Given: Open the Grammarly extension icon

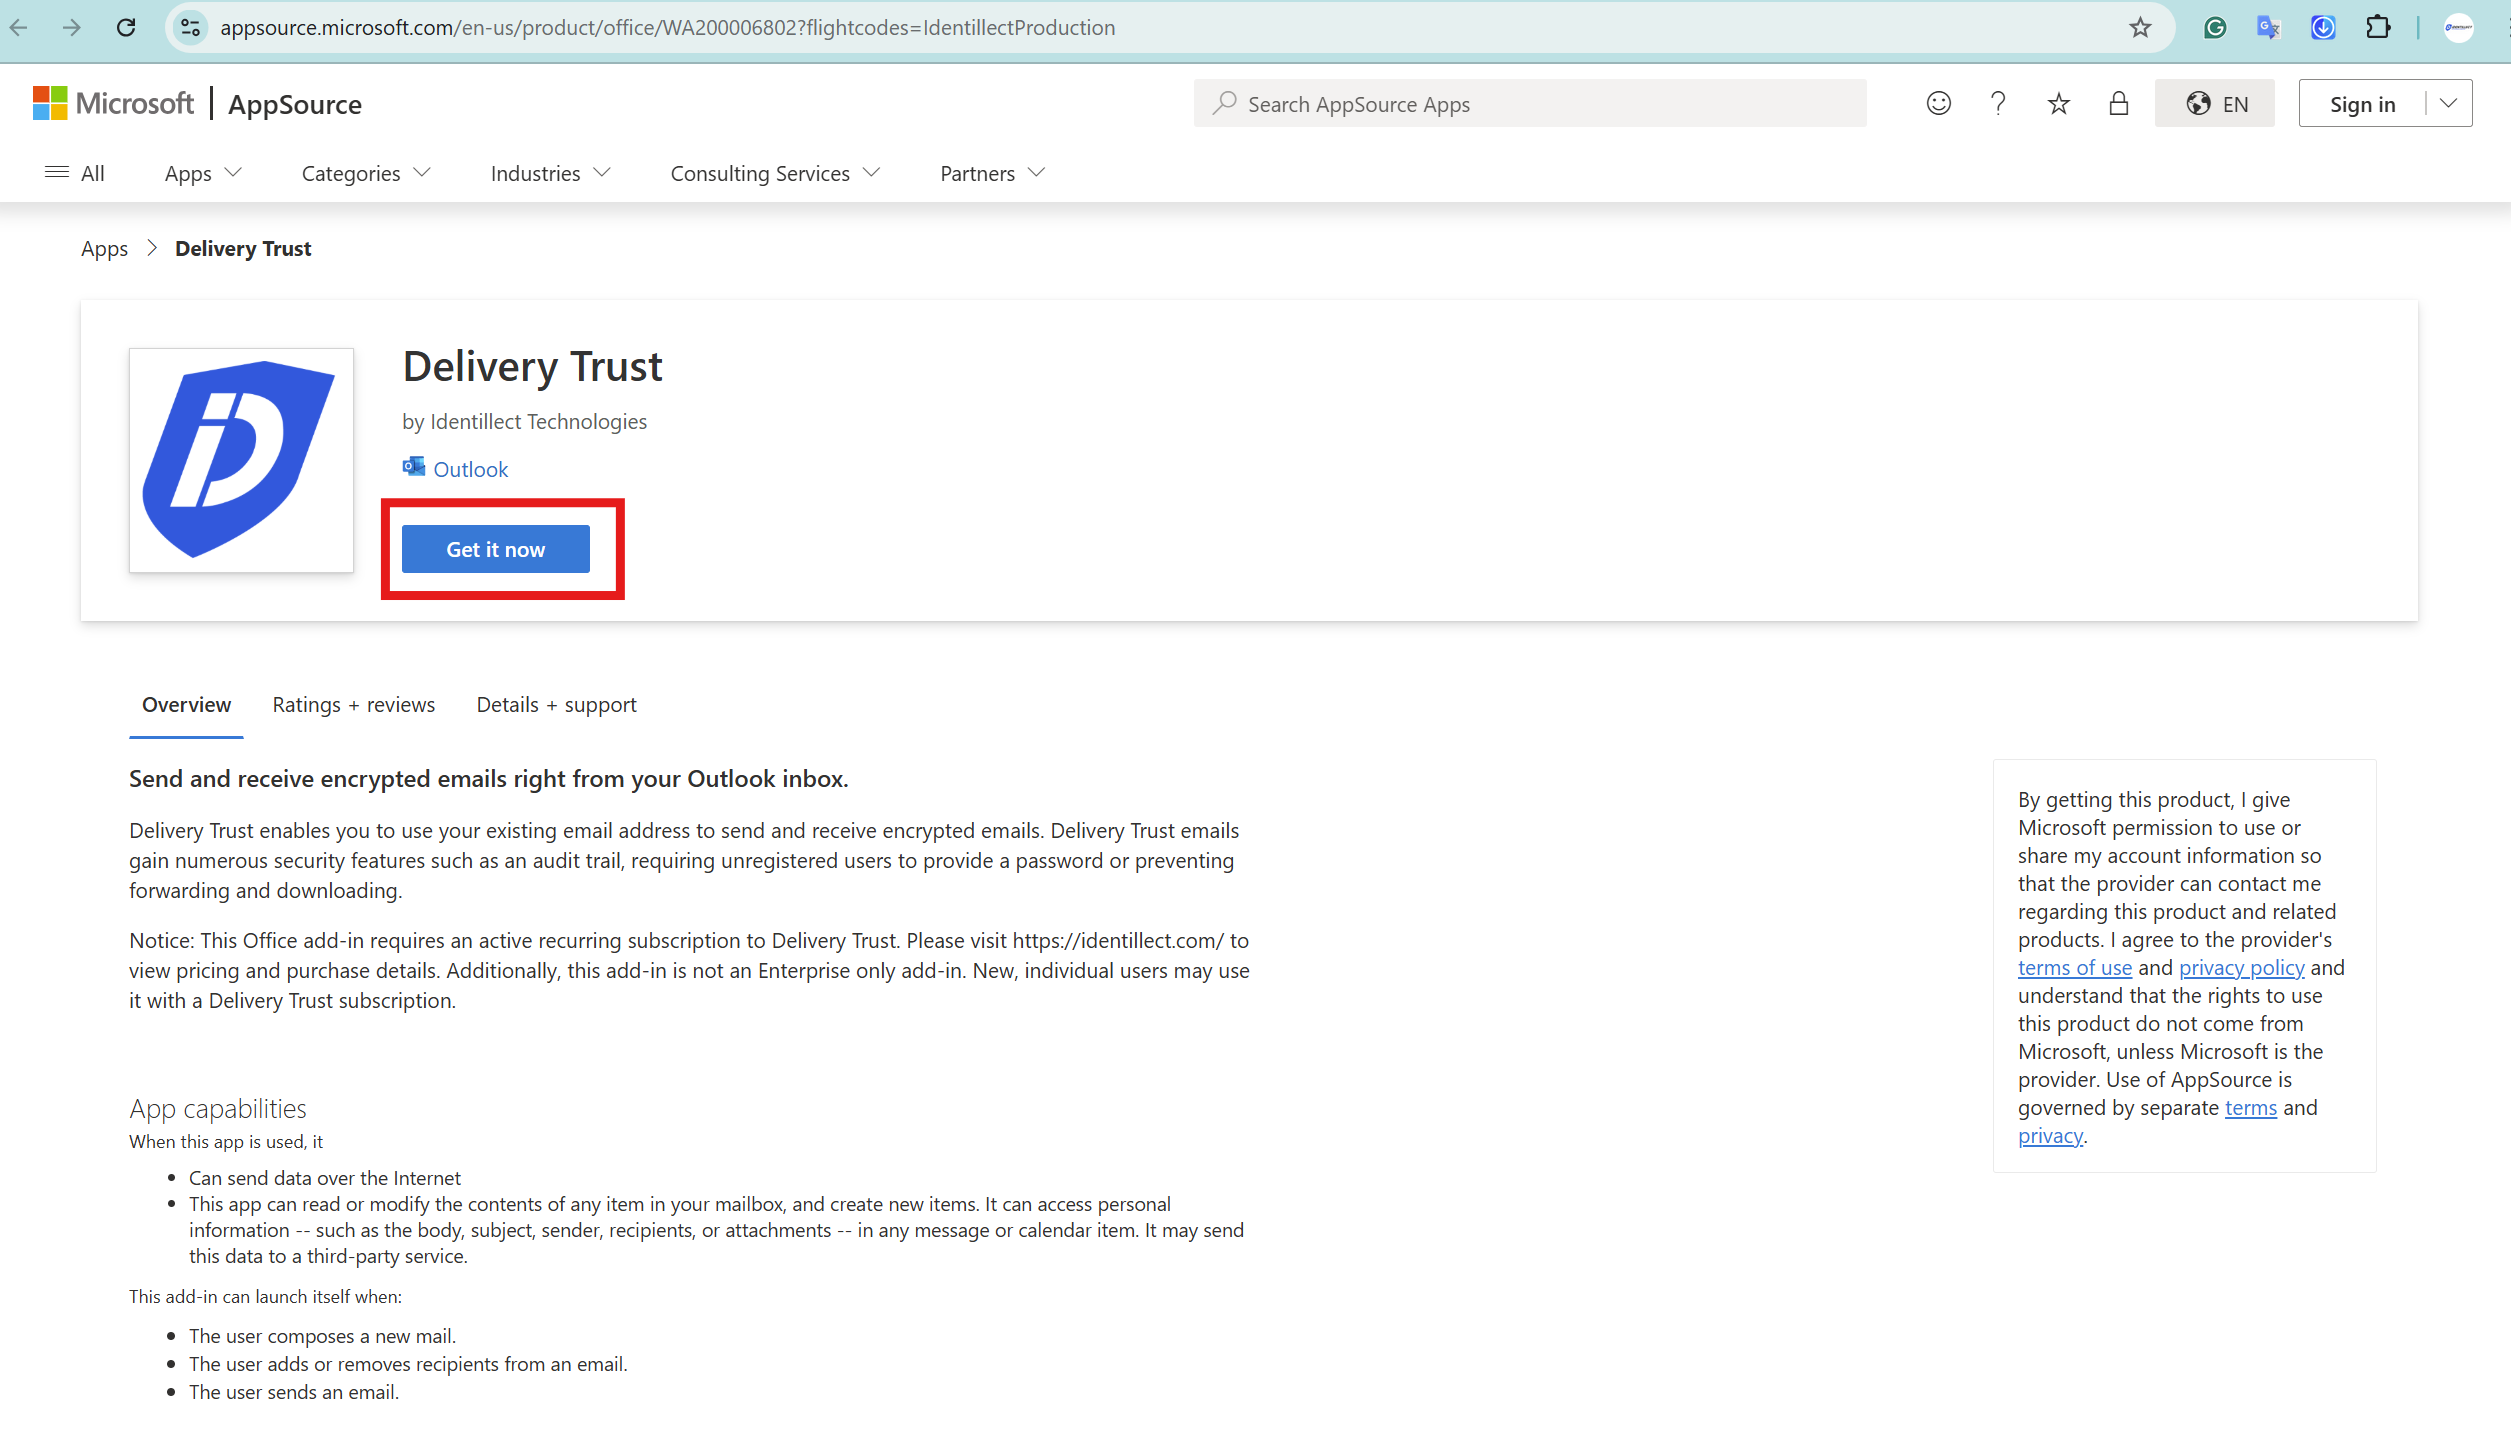Looking at the screenshot, I should click(x=2214, y=27).
